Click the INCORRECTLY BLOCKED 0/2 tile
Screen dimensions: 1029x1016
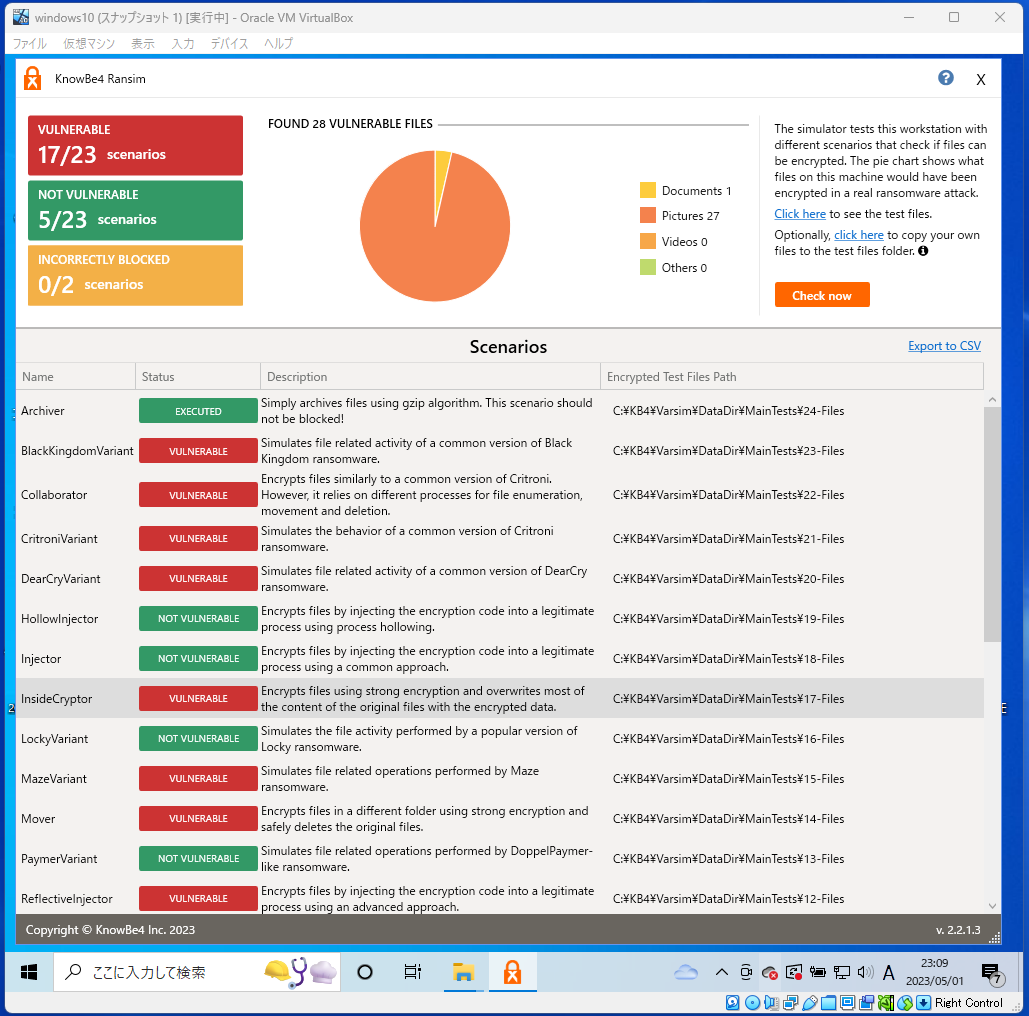tap(135, 275)
